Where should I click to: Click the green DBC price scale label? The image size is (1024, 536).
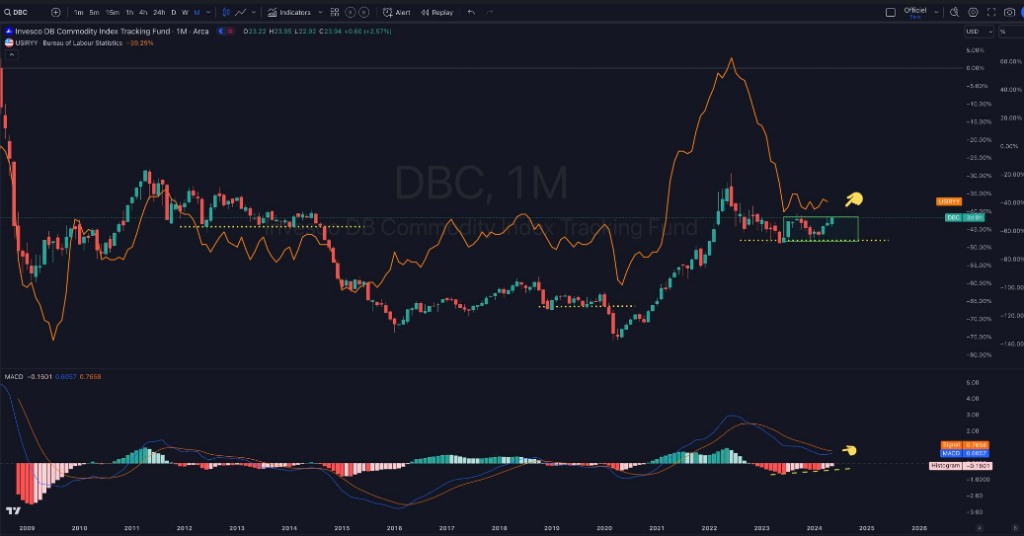(x=965, y=217)
